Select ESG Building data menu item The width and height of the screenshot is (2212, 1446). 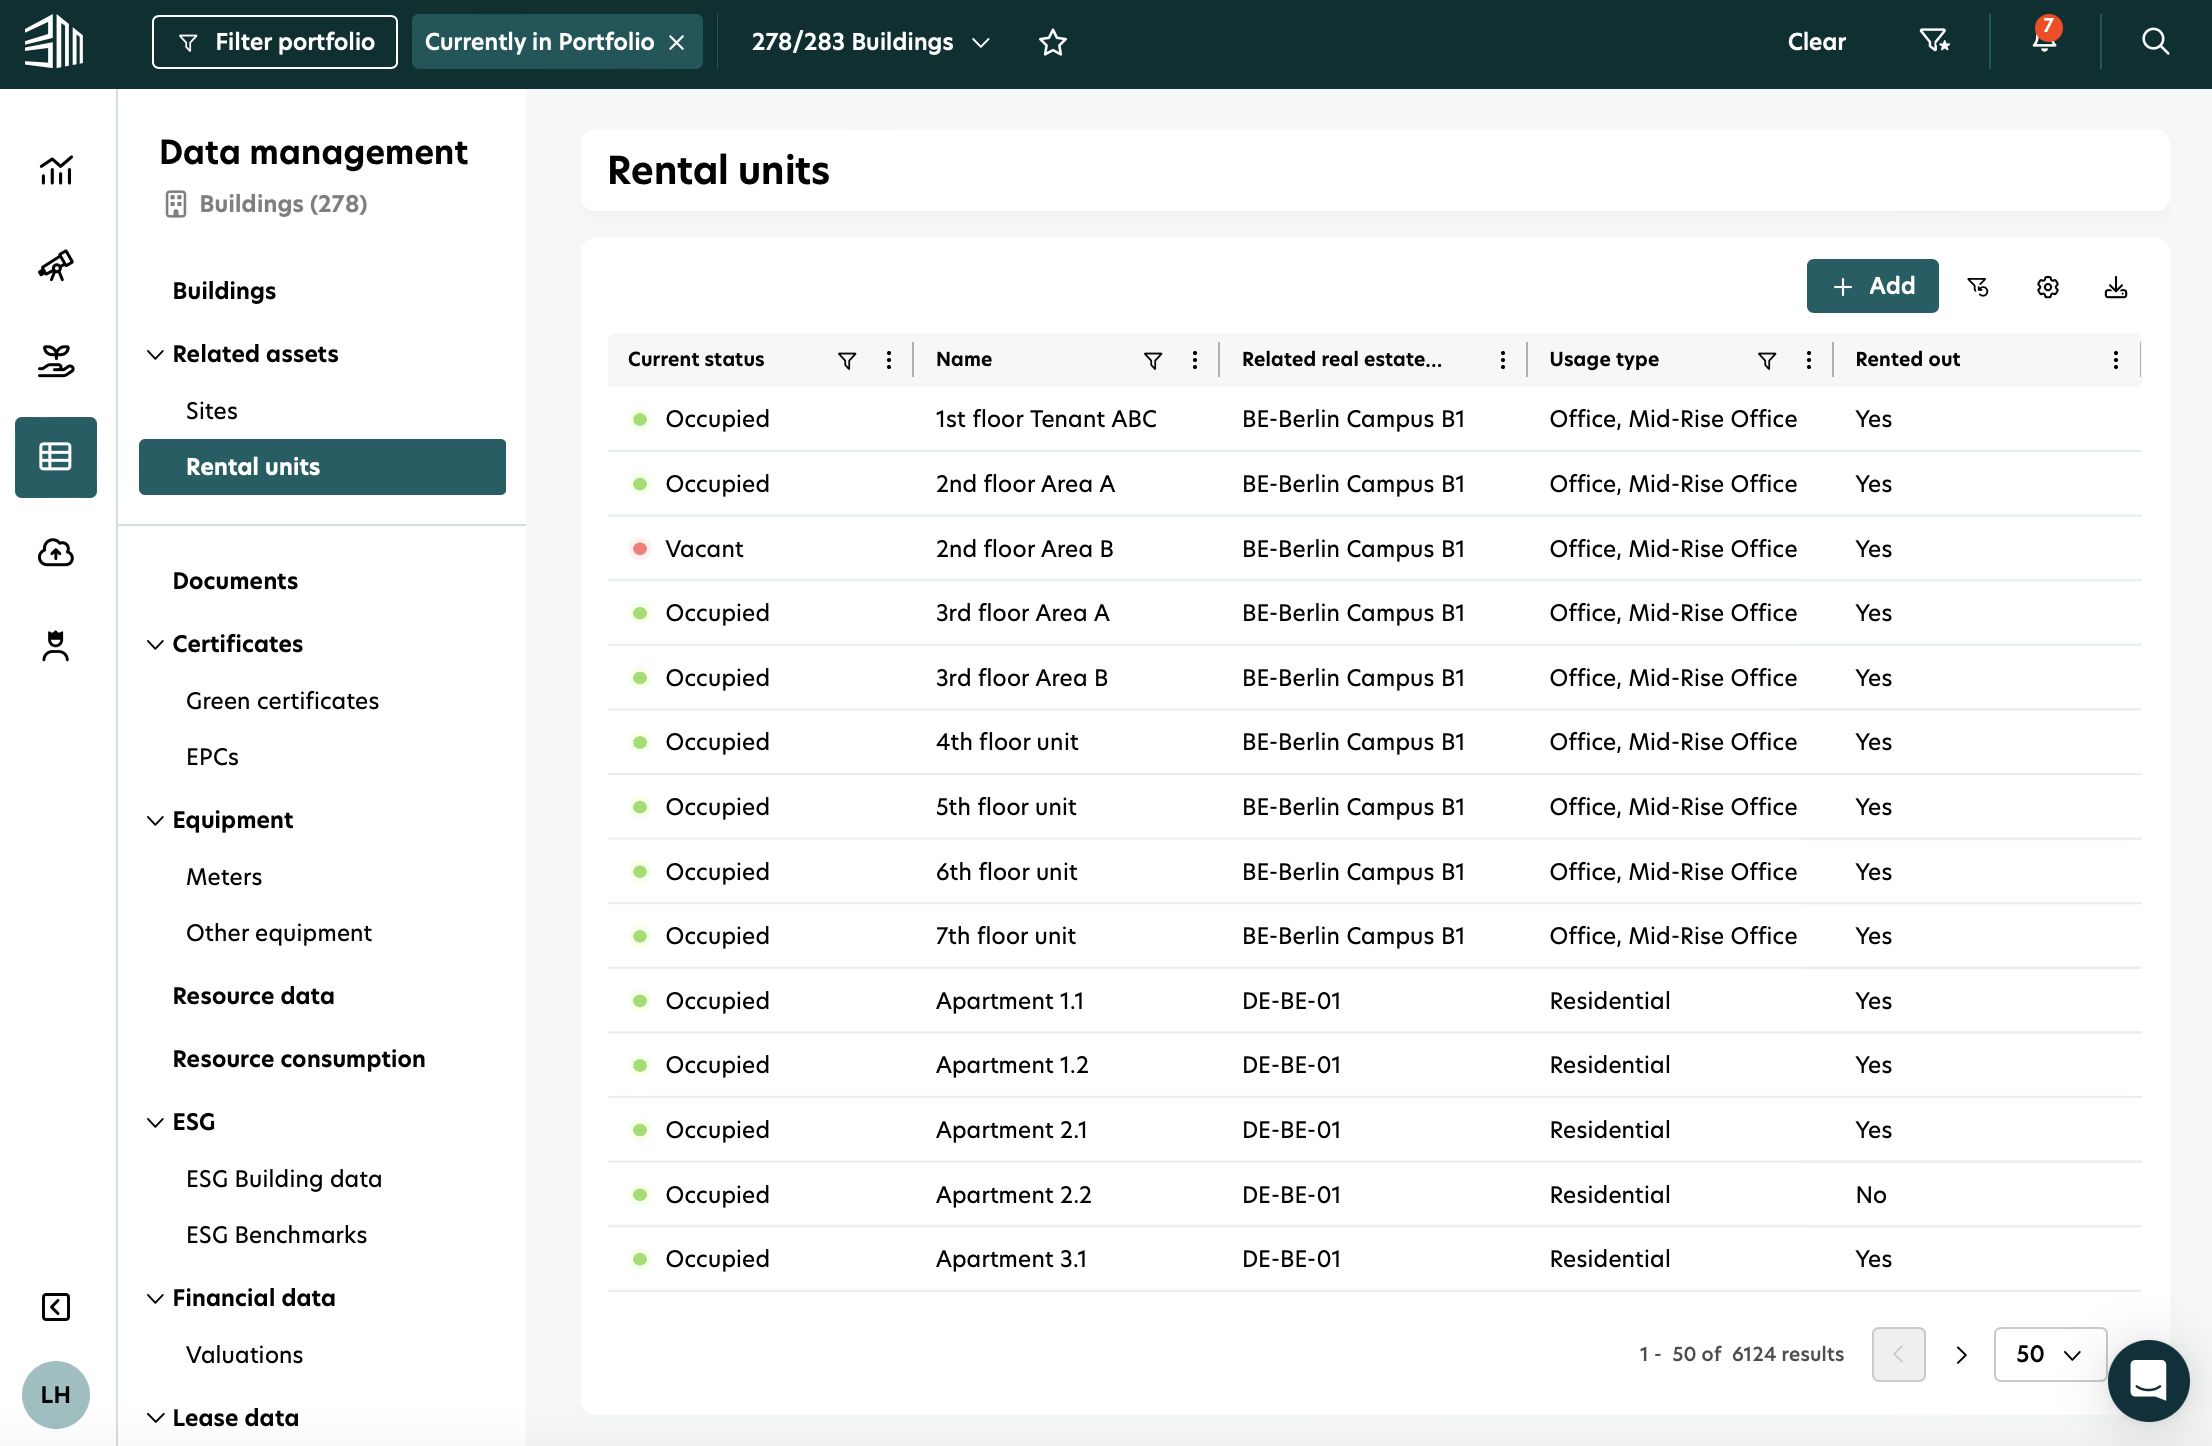click(x=284, y=1179)
